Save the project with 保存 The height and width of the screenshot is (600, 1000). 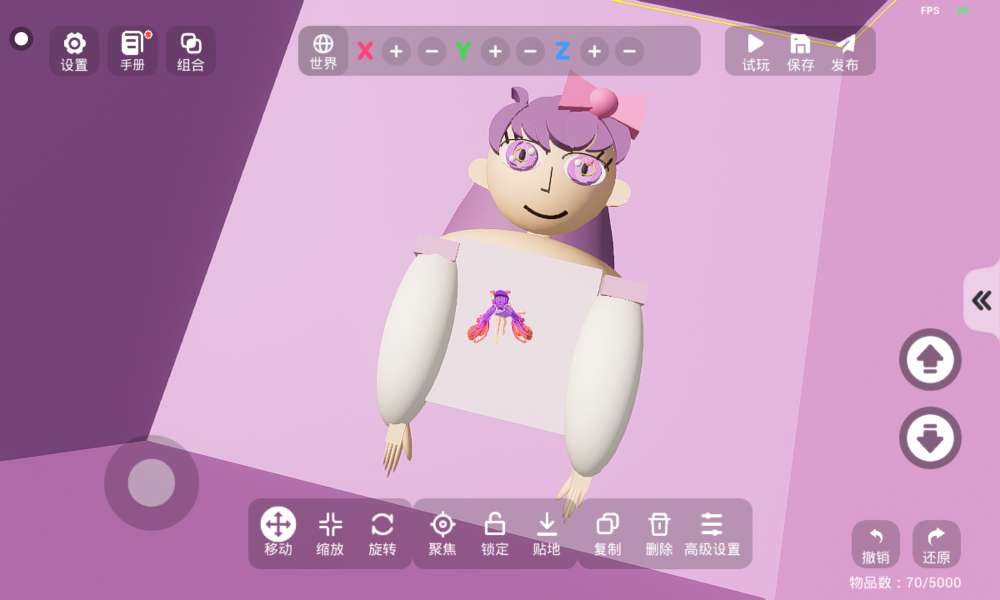(x=800, y=51)
